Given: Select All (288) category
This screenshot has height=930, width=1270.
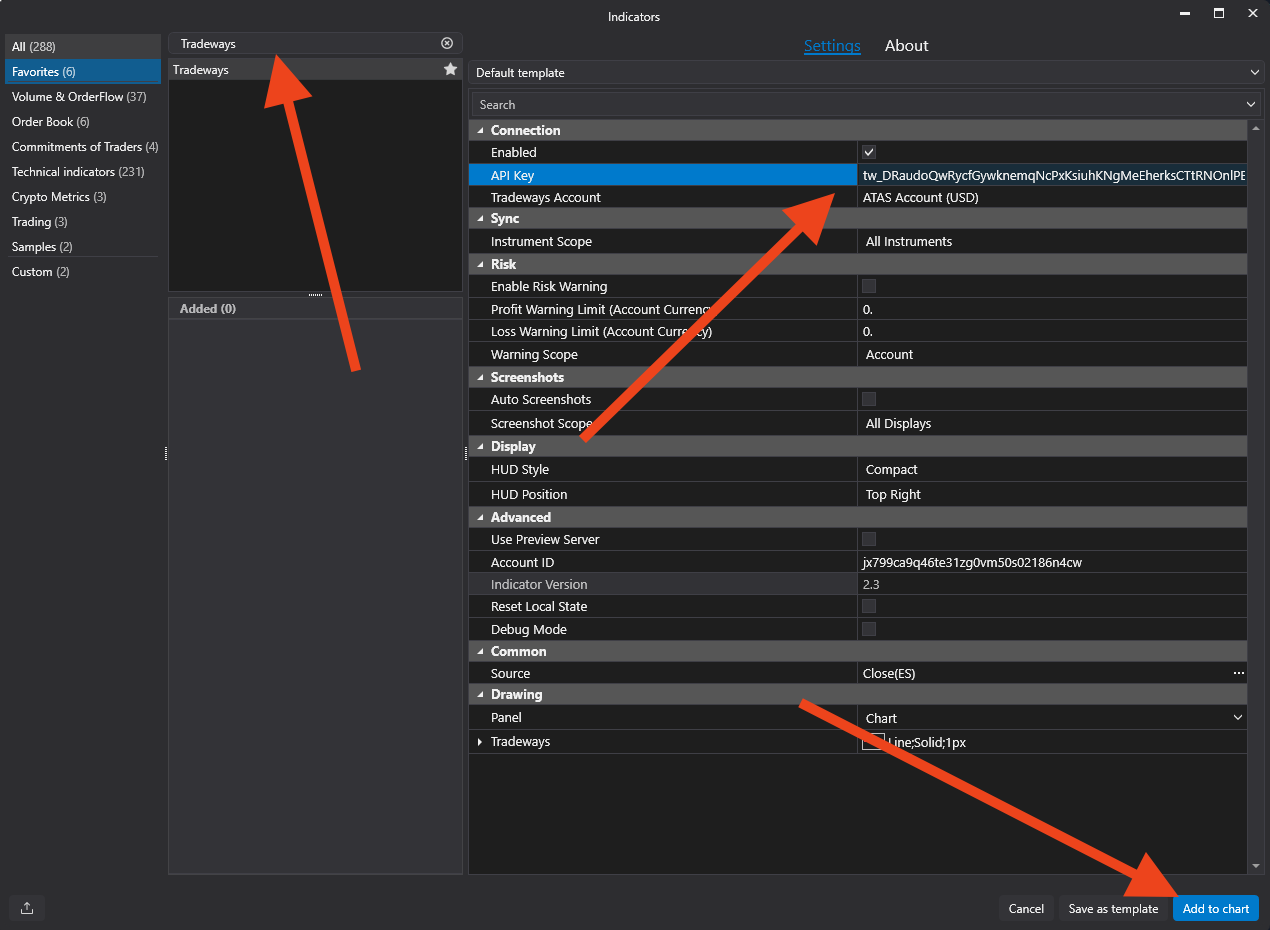Looking at the screenshot, I should [82, 47].
